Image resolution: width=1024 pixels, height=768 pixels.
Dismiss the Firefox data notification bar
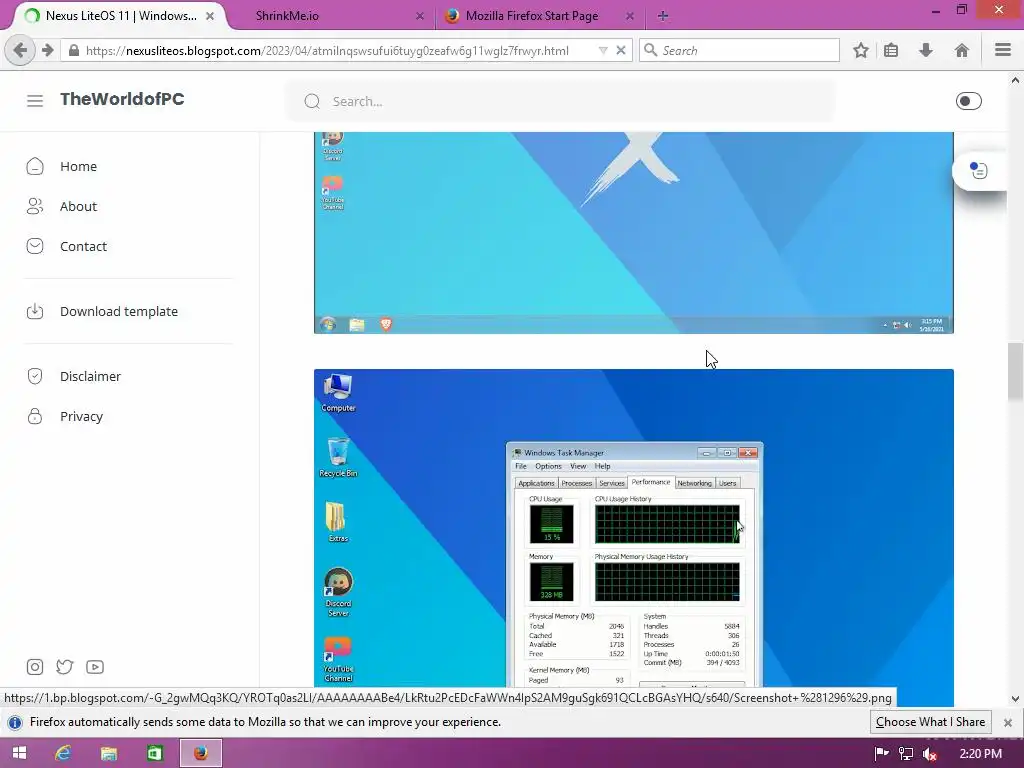pos(1008,722)
